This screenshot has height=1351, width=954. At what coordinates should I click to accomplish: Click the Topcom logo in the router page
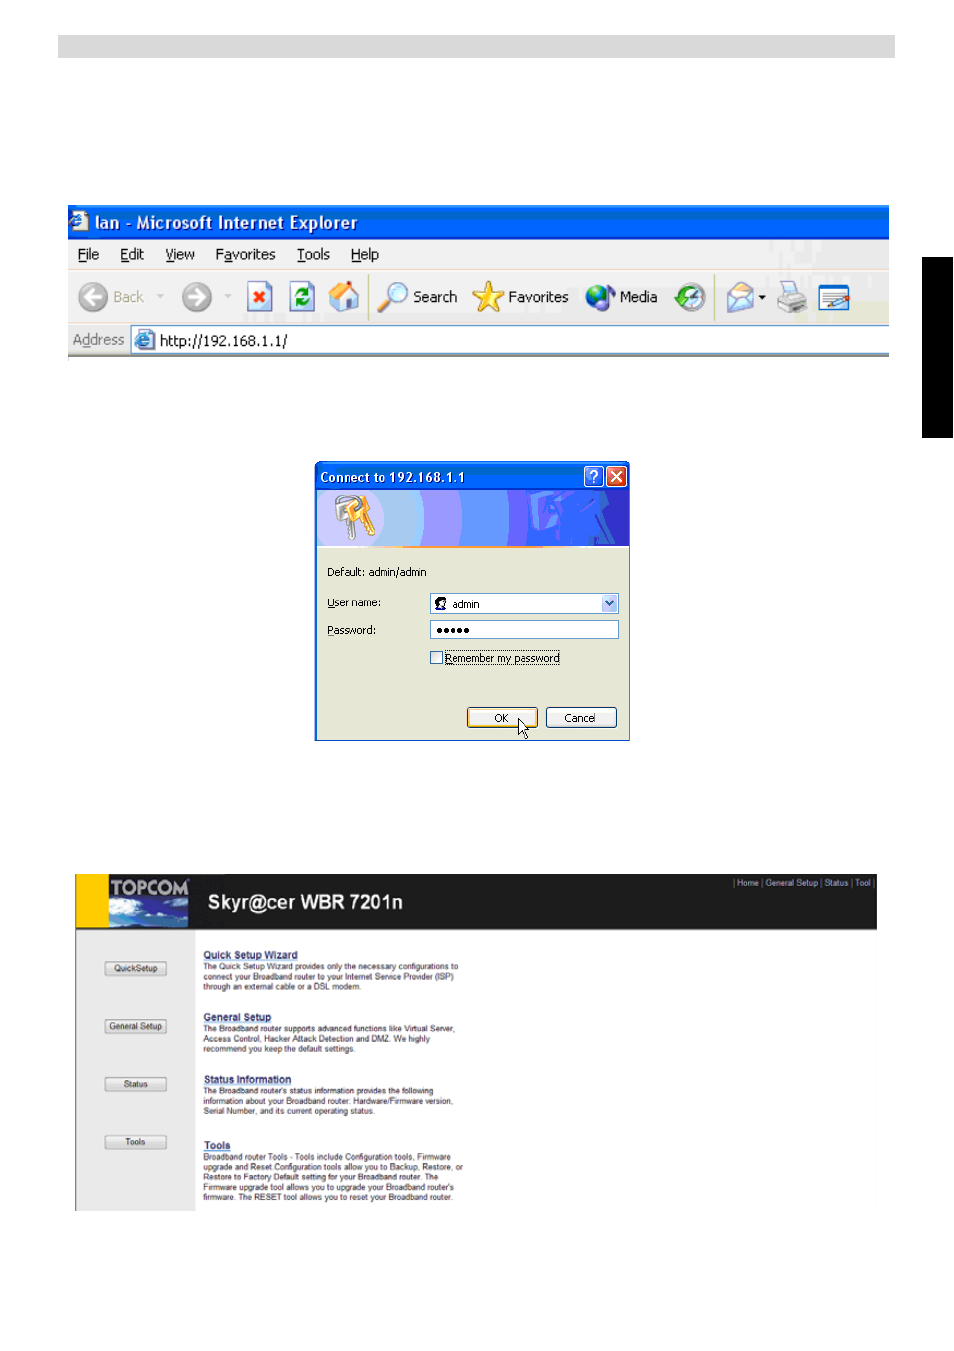[x=149, y=901]
